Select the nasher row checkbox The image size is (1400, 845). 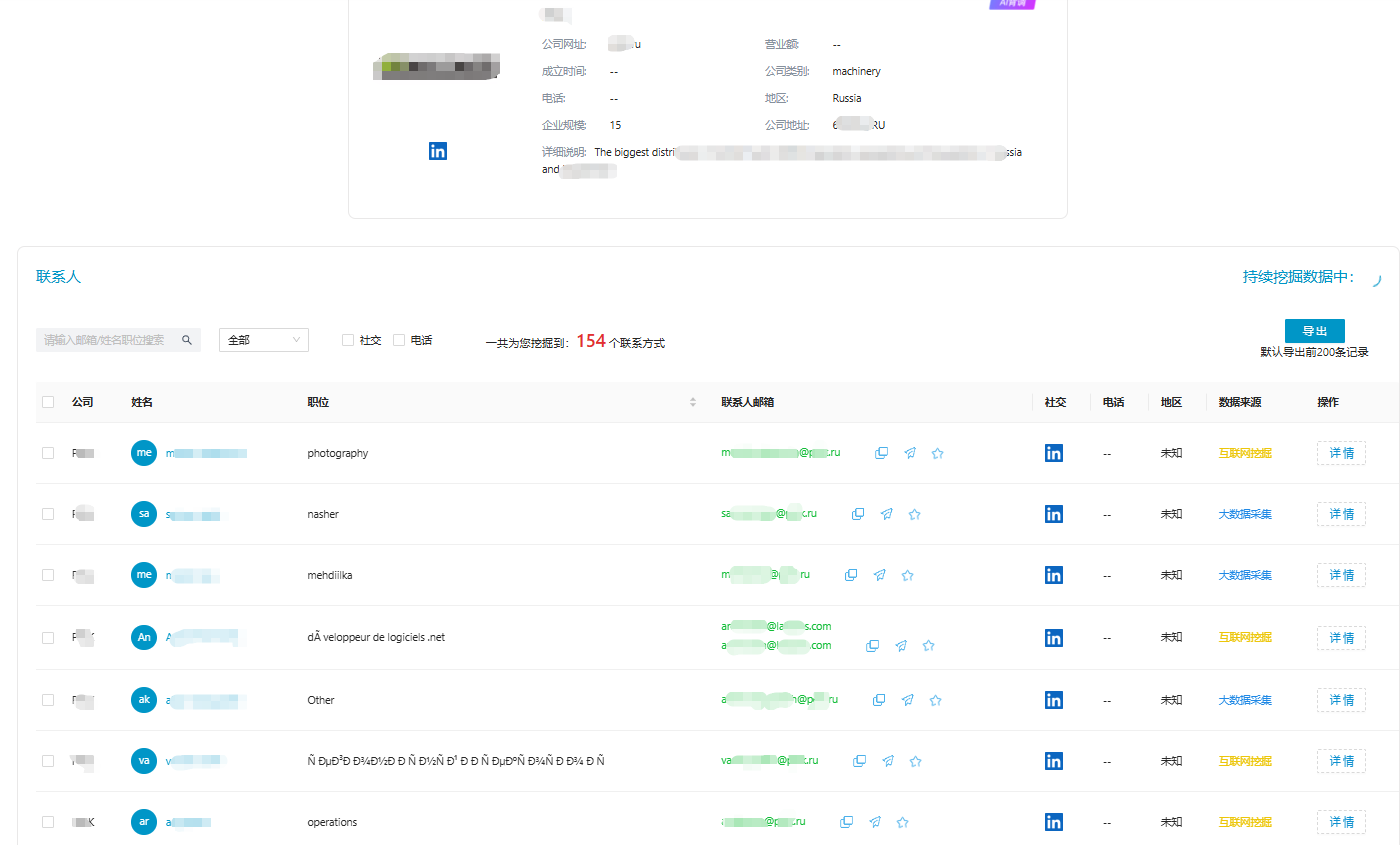[48, 514]
